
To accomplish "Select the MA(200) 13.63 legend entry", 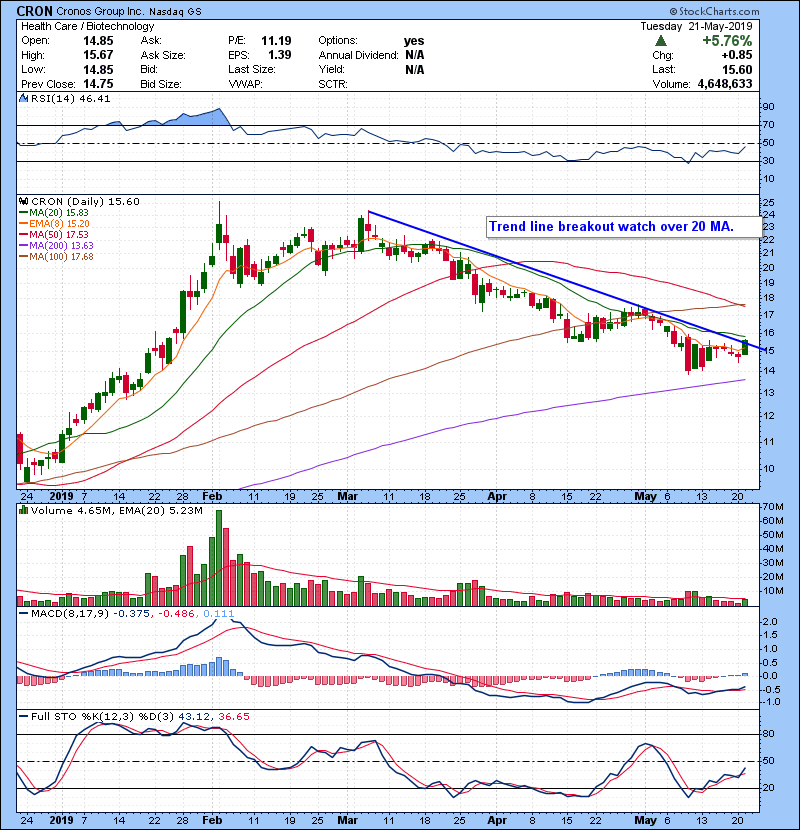I will click(56, 246).
